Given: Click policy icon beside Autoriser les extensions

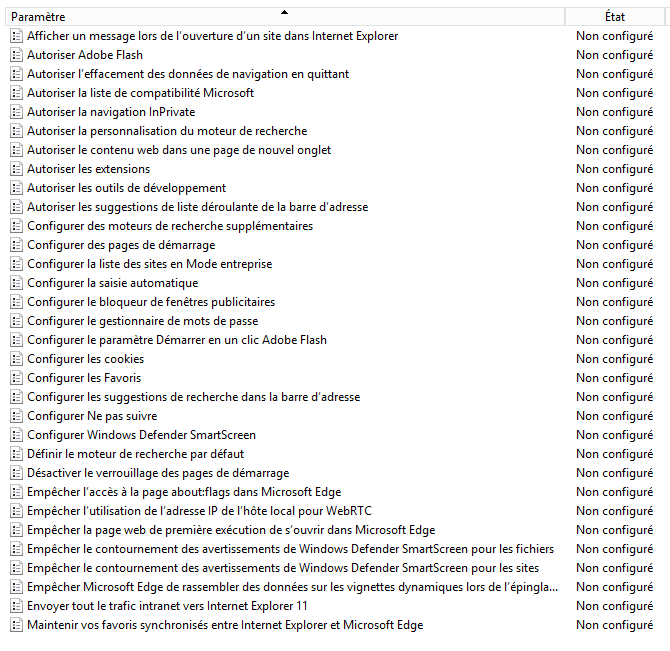Looking at the screenshot, I should (x=16, y=169).
